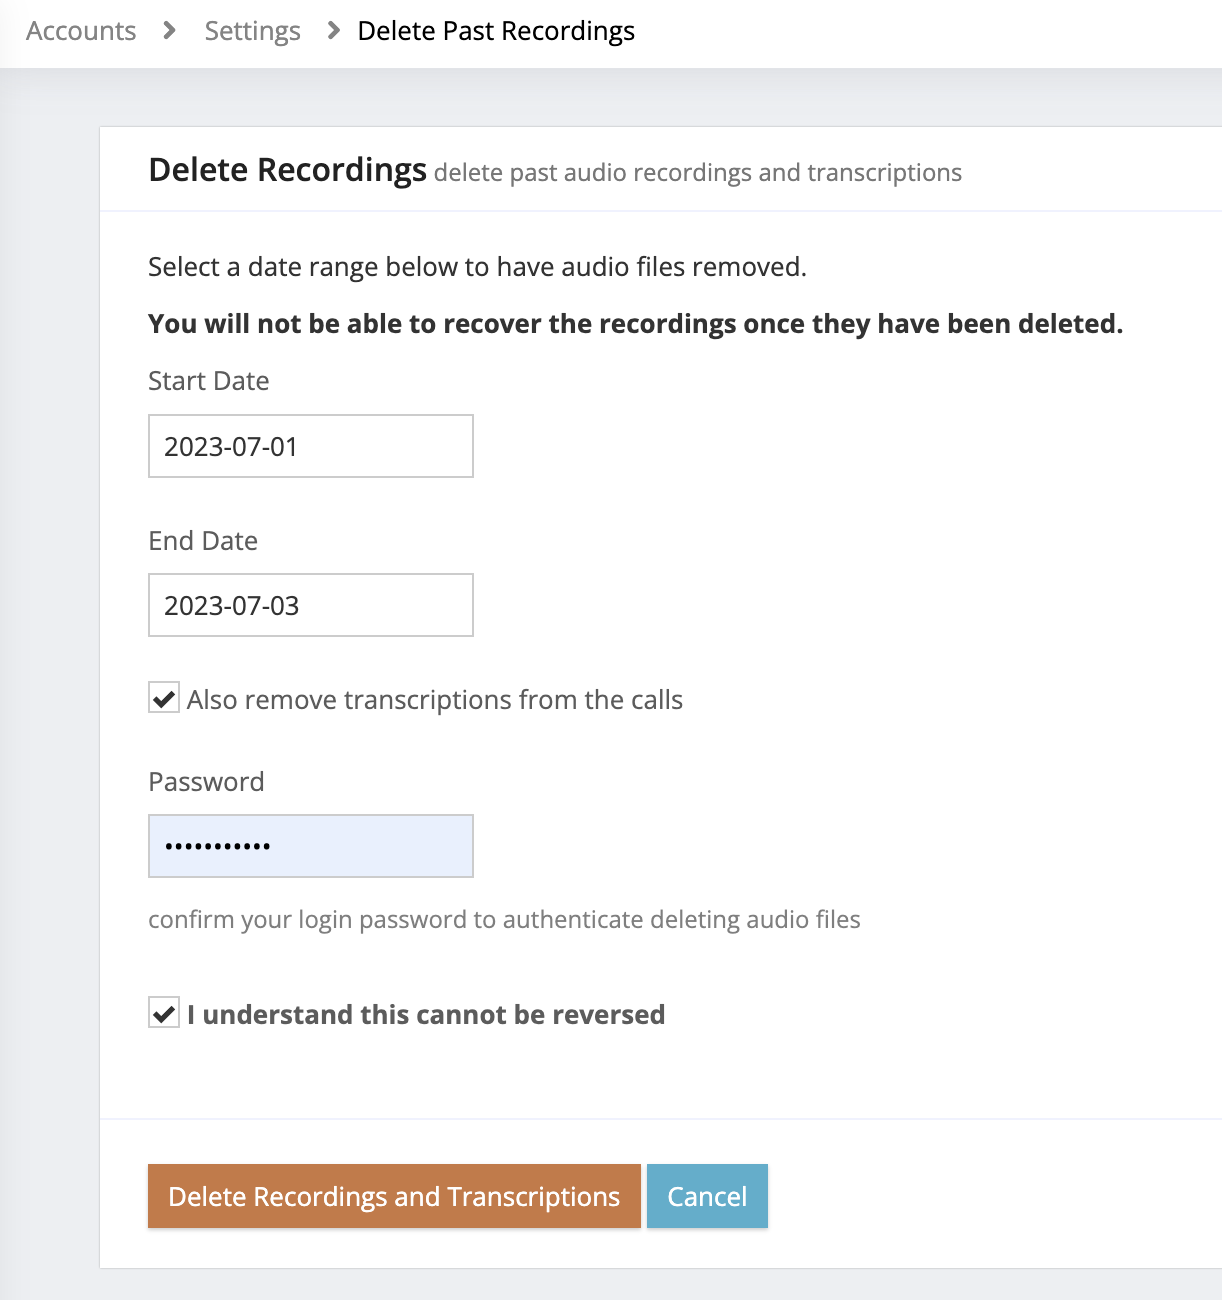
Task: Click inside the Password field
Action: 310,845
